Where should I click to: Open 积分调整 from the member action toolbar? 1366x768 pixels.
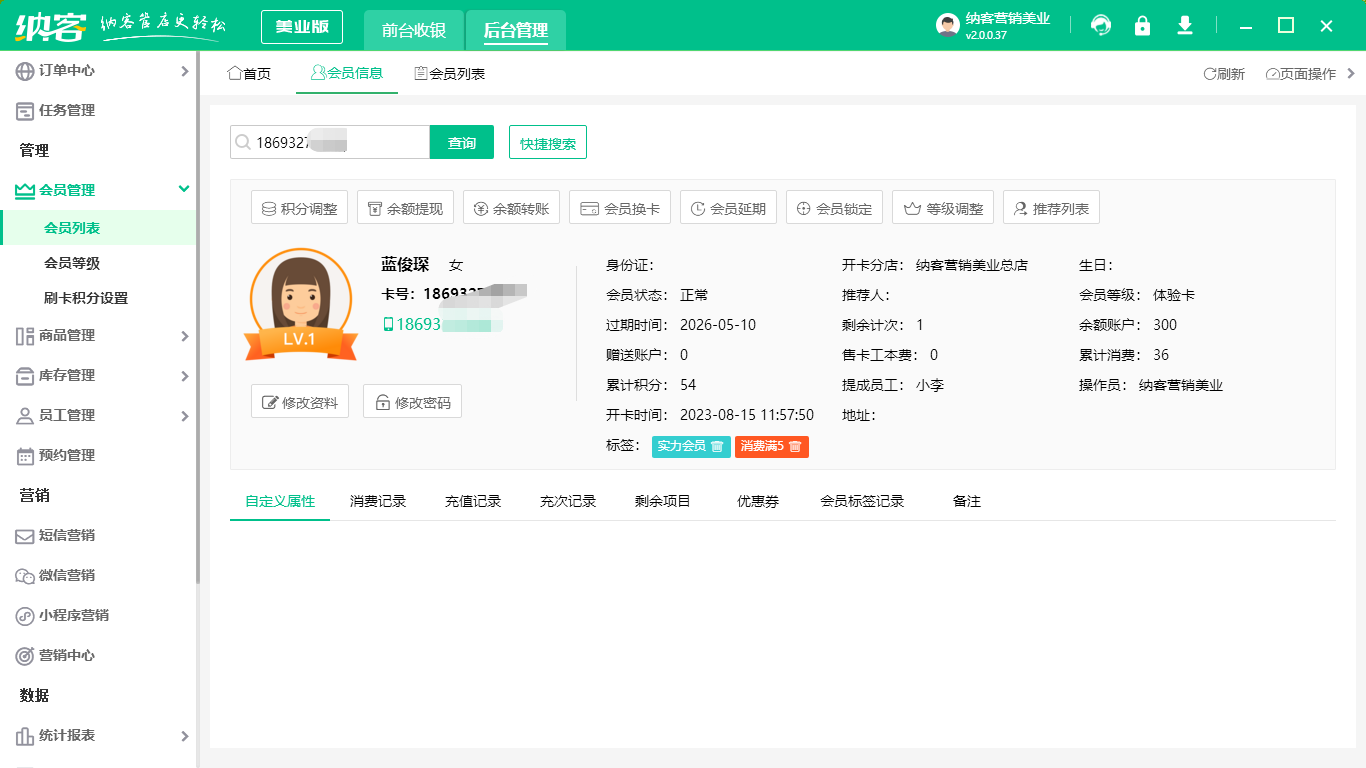(x=299, y=207)
